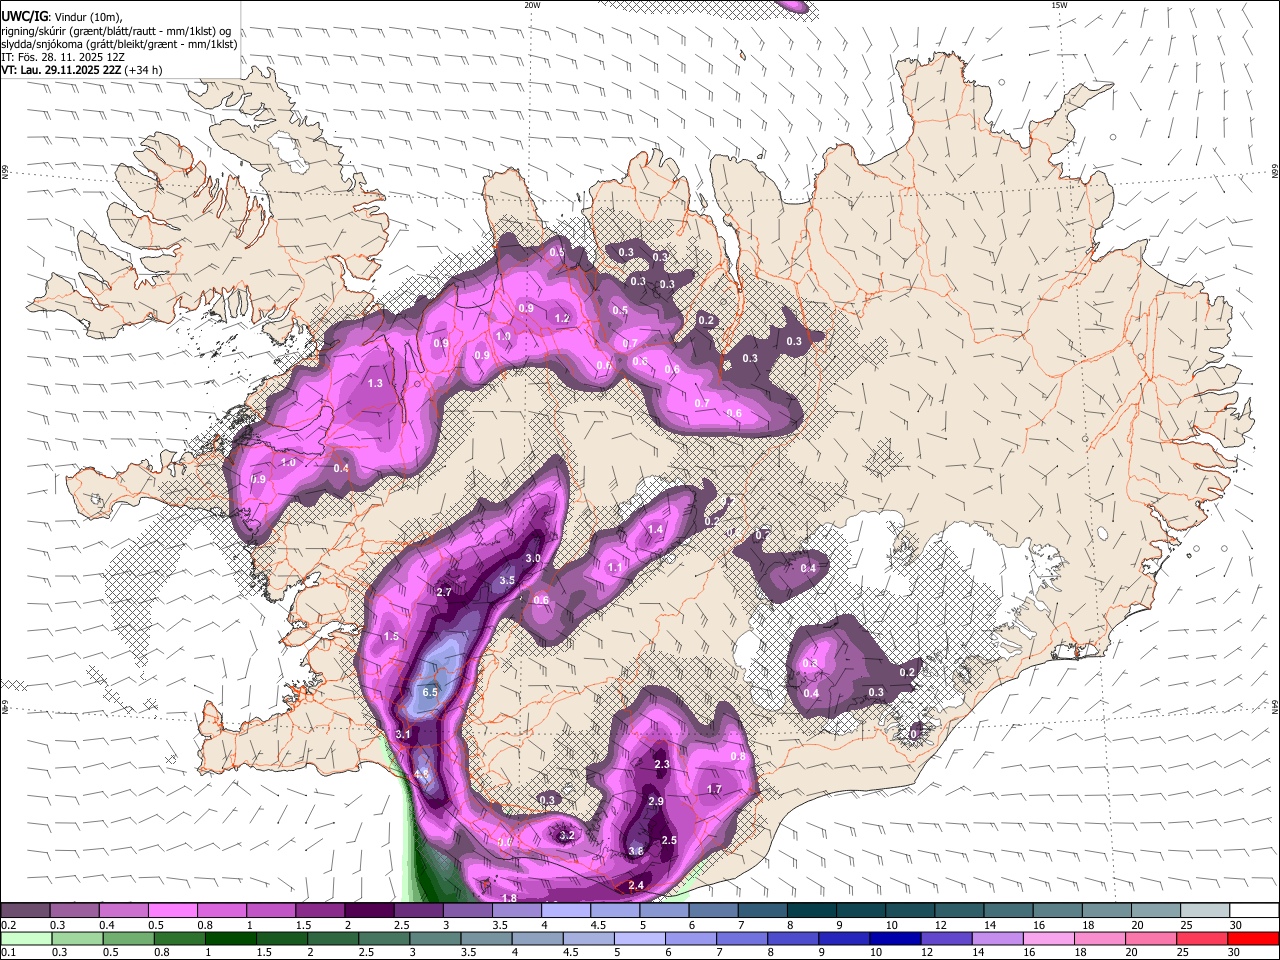This screenshot has height=960, width=1280.
Task: Click the 1.1 value label on the map
Action: 615,567
